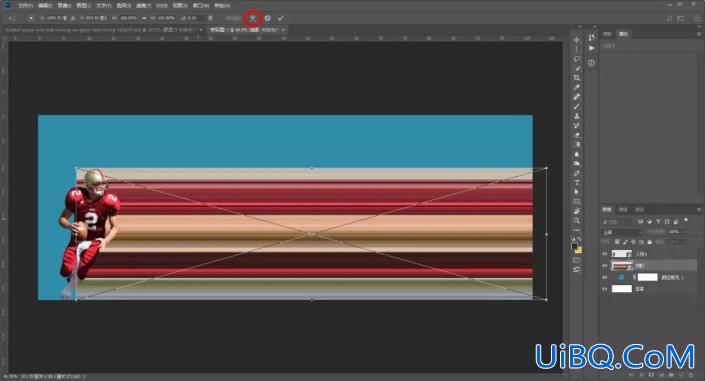This screenshot has height=381, width=705.
Task: Switch to the first document tab (football player)
Action: 100,30
